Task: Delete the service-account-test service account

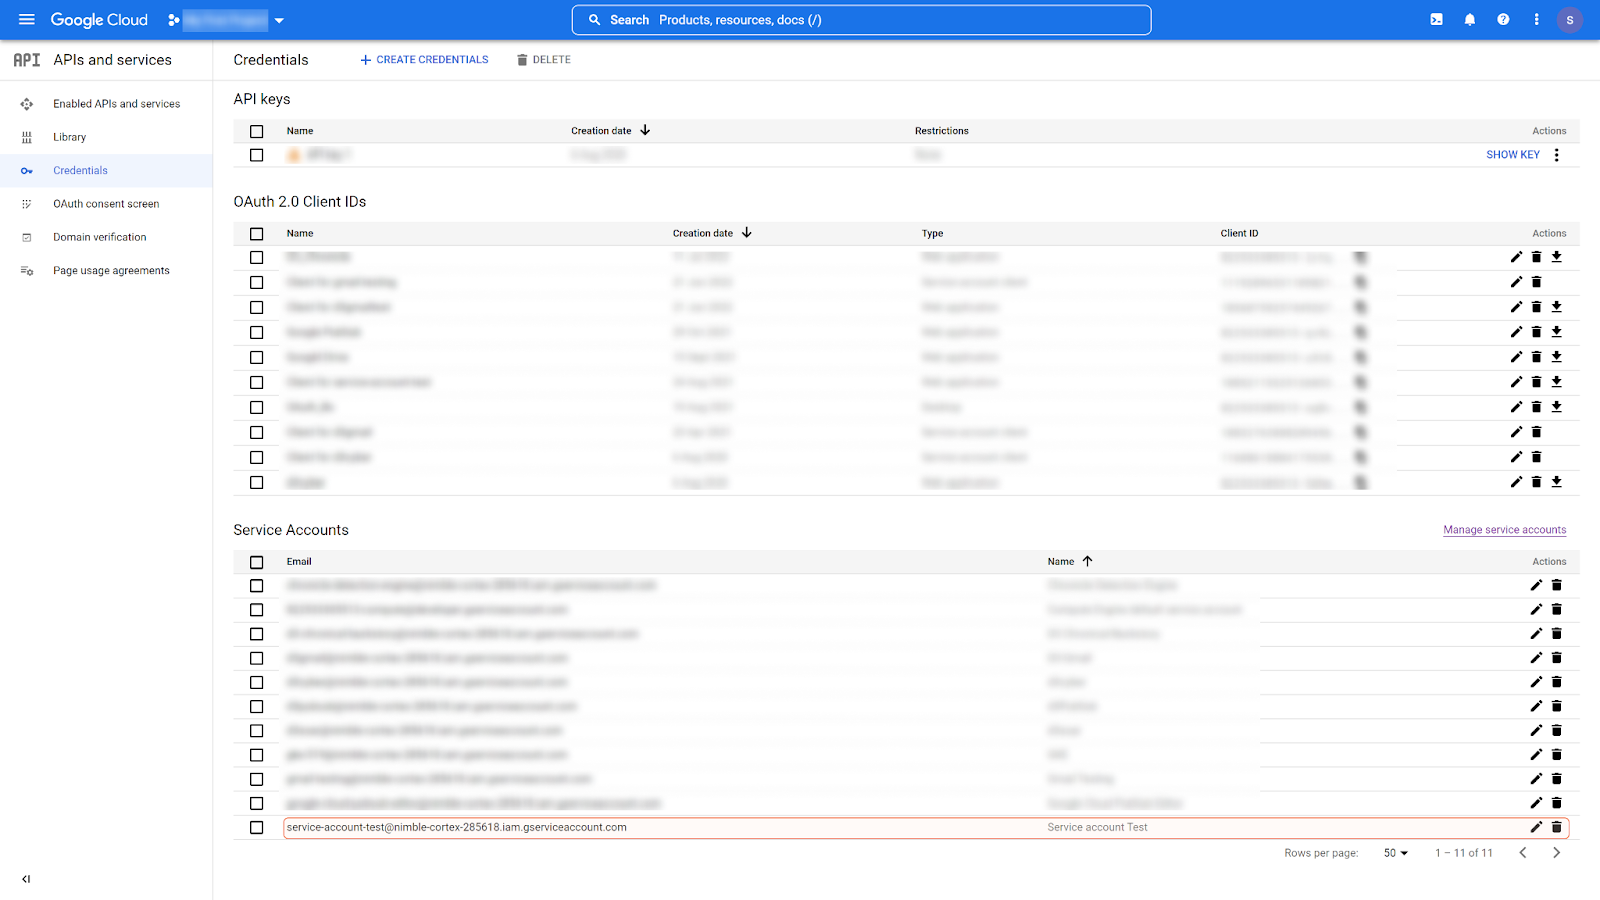Action: pos(1556,827)
